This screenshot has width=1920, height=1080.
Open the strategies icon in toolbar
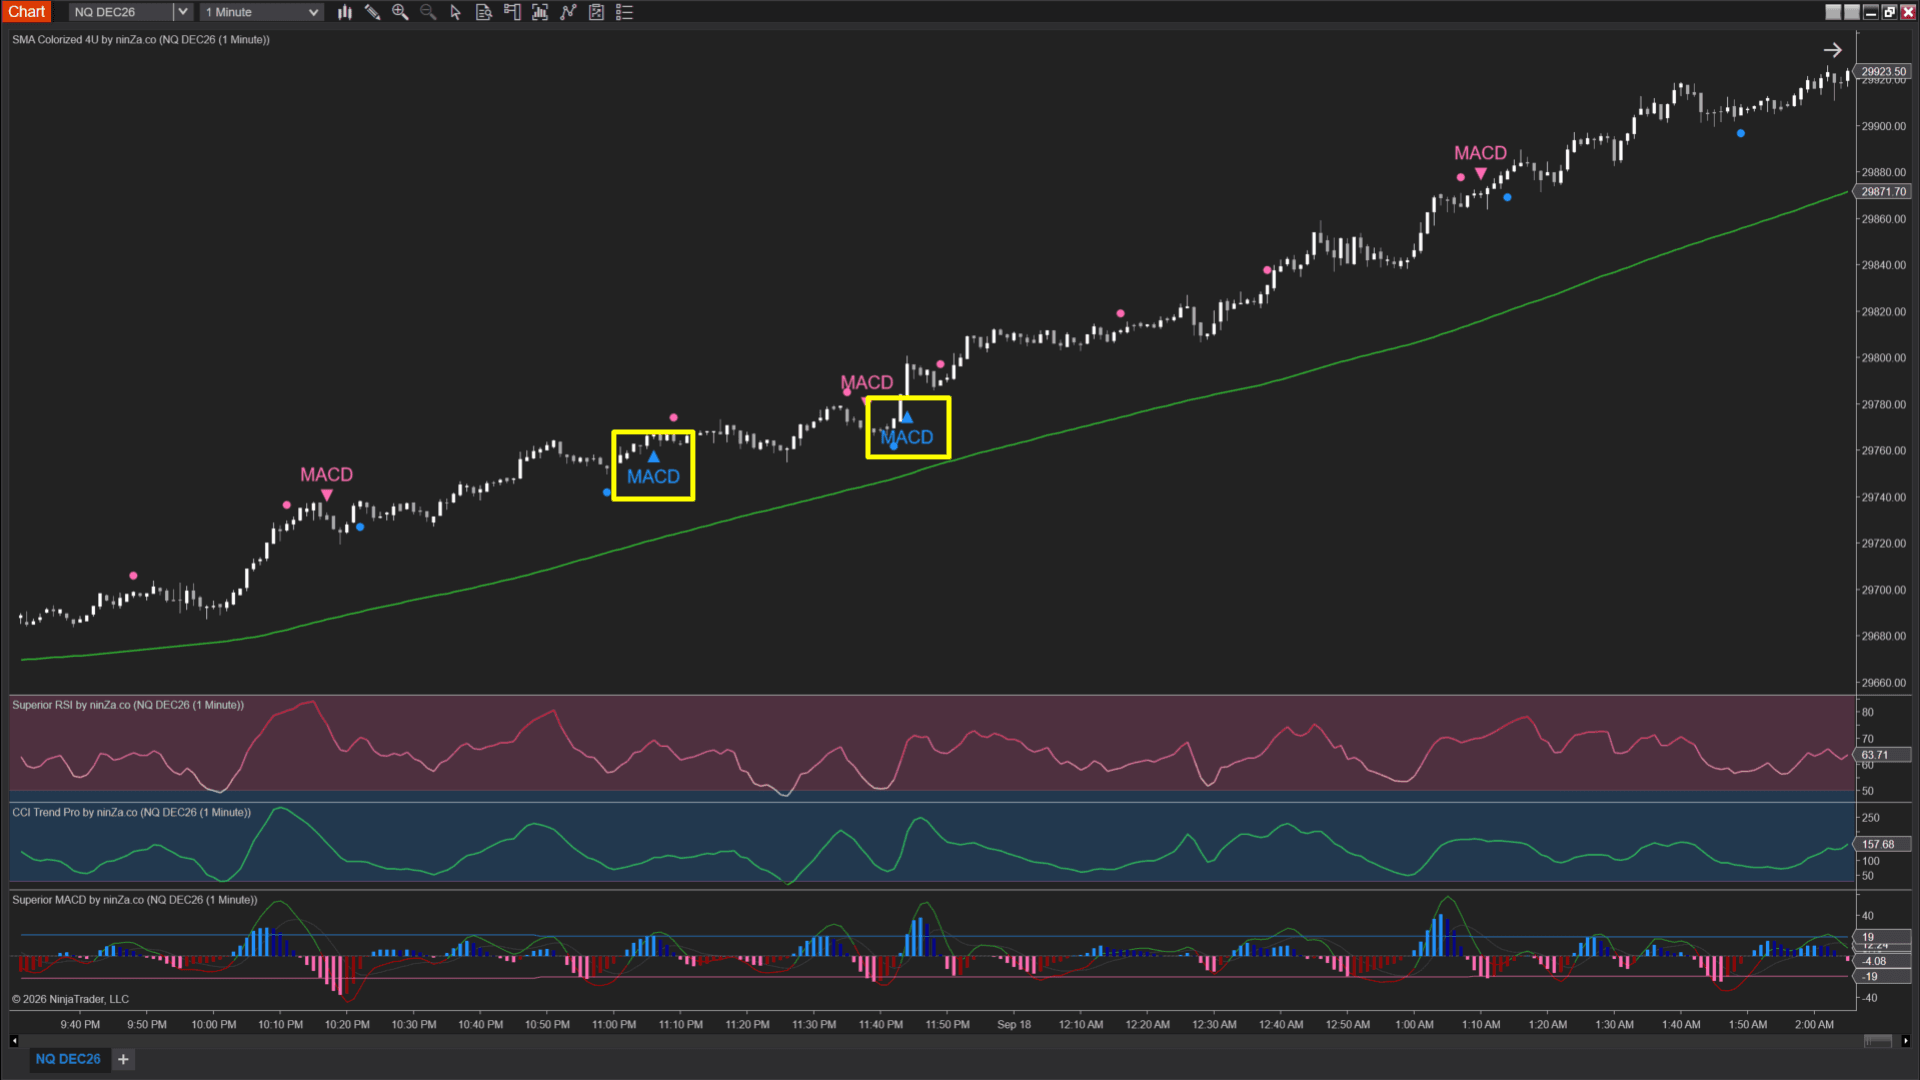pyautogui.click(x=568, y=12)
